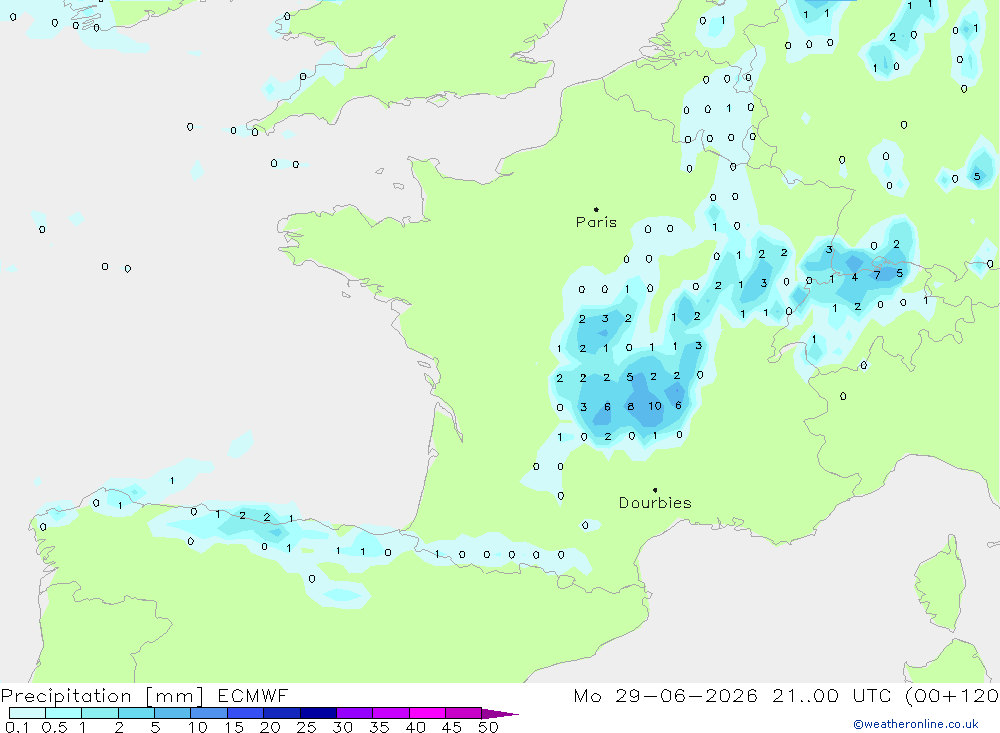Screen dimensions: 1000x733
Task: Open the weatheronline.co.uk copyright link
Action: click(x=915, y=724)
